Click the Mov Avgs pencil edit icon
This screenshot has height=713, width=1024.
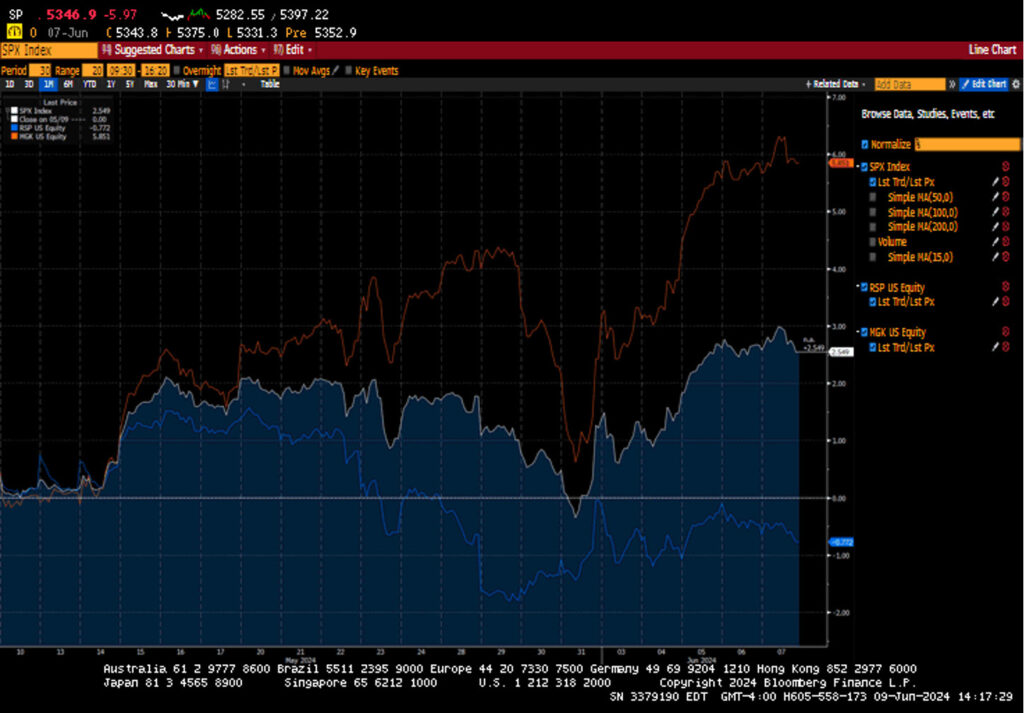click(x=336, y=71)
